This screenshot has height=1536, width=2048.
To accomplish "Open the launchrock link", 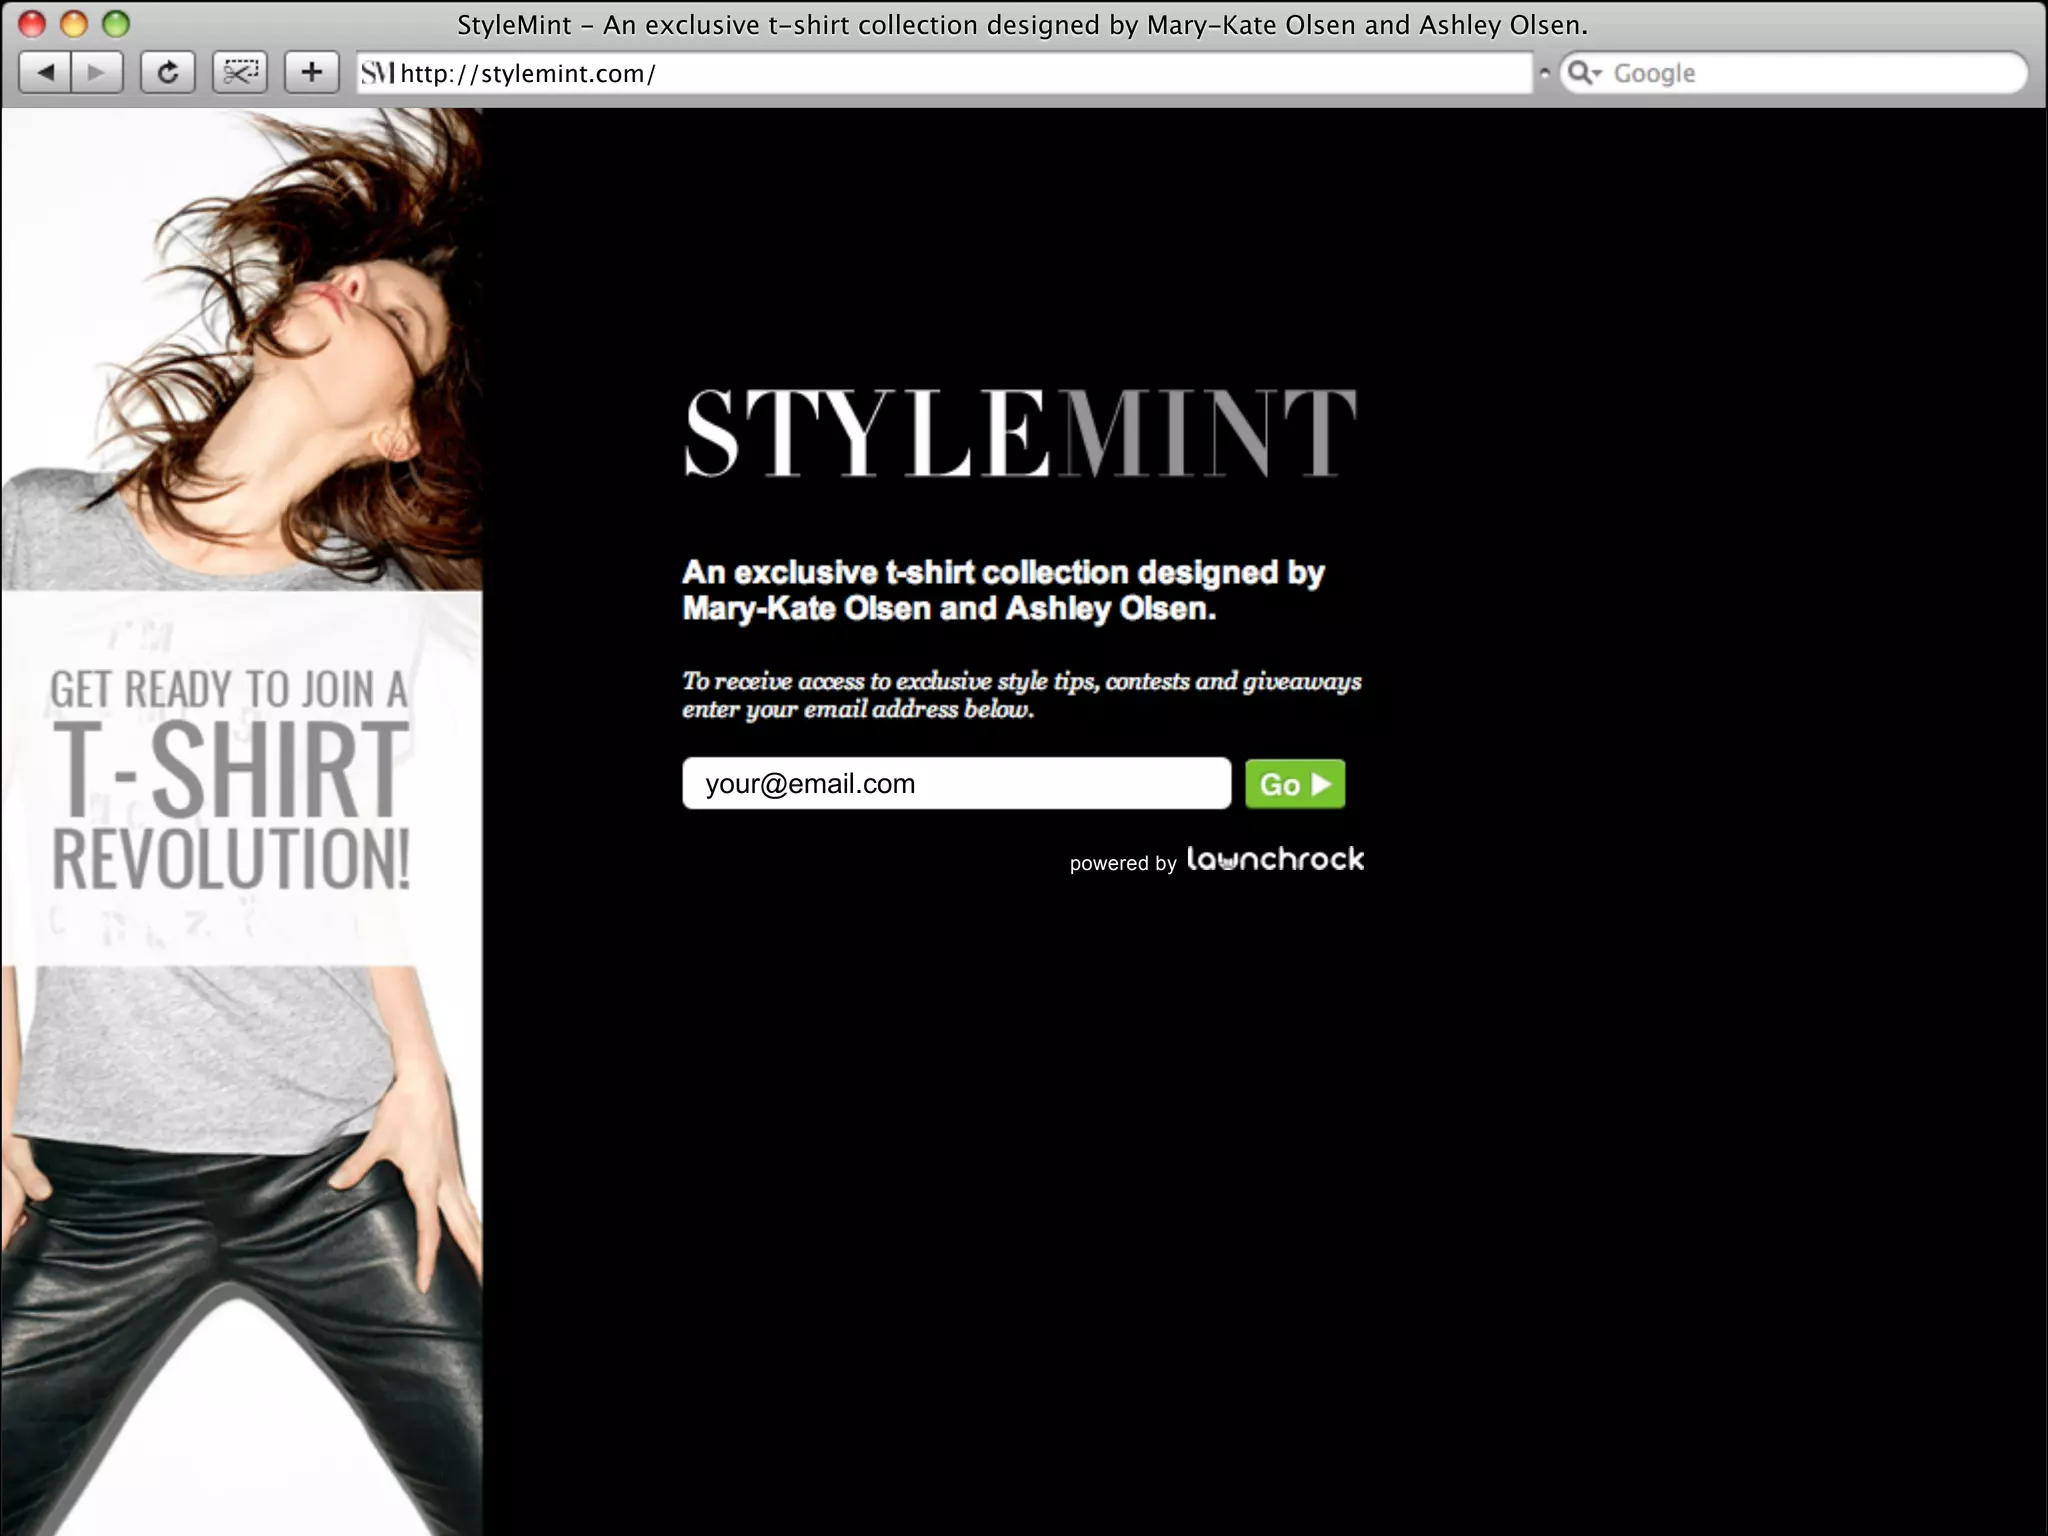I will click(x=1274, y=859).
